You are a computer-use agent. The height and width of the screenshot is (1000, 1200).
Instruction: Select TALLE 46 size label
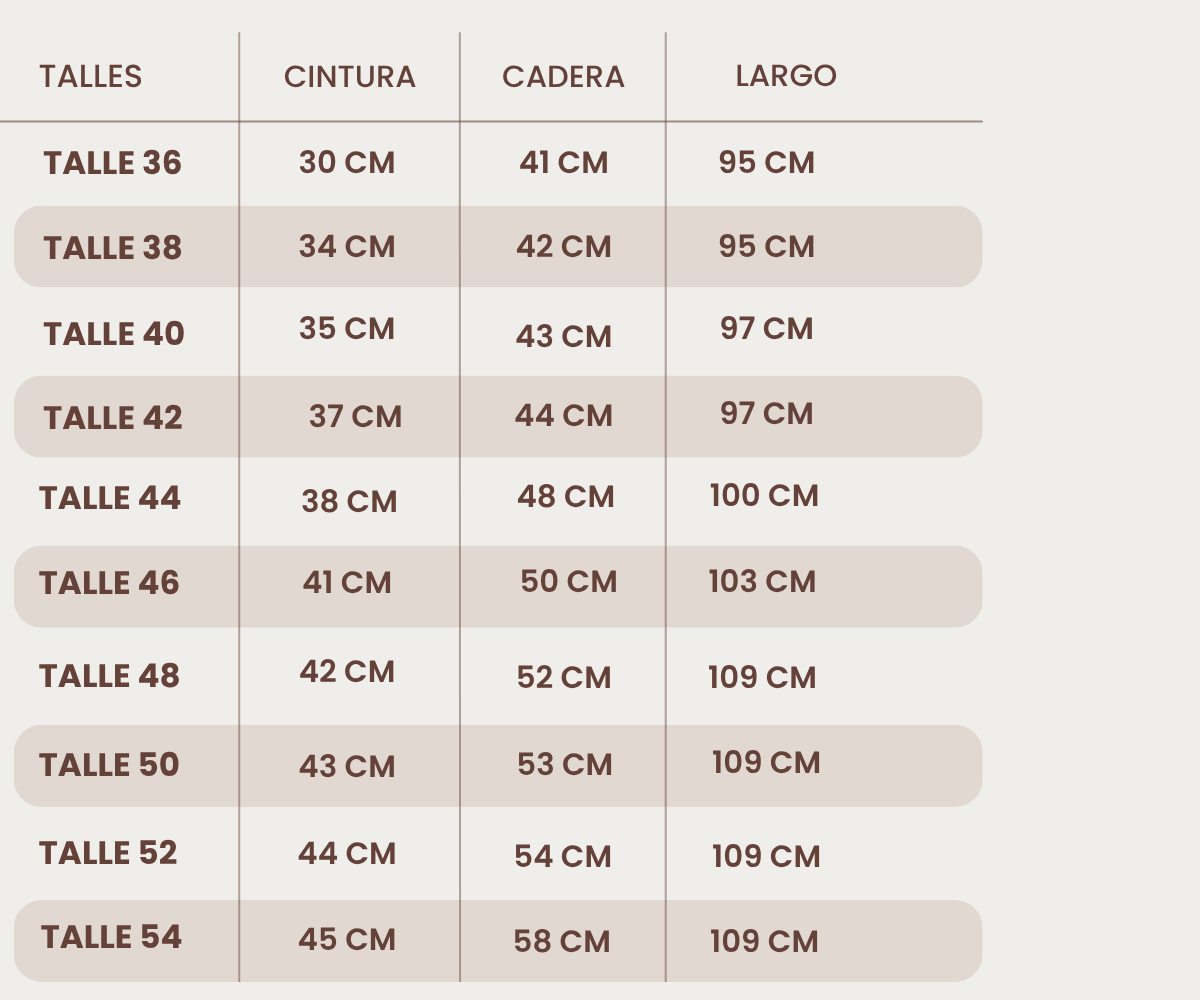(109, 583)
